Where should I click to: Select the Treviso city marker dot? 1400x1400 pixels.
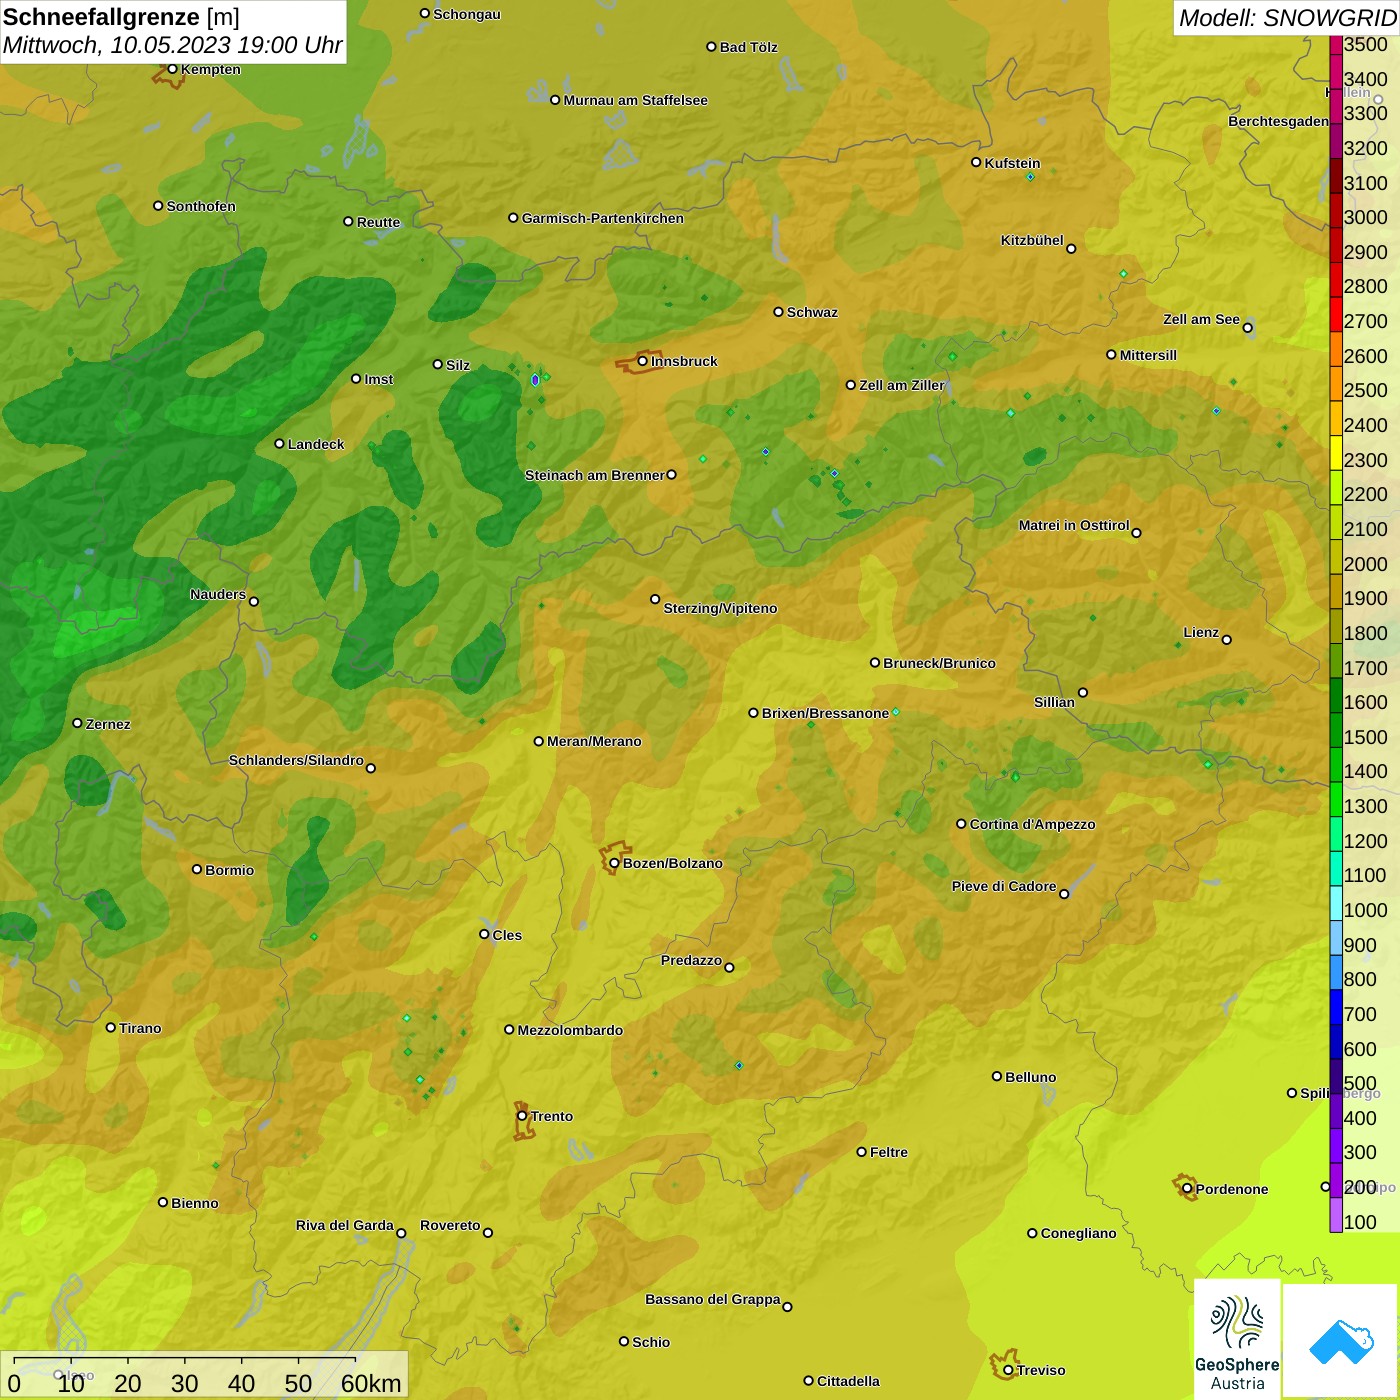(x=1008, y=1370)
